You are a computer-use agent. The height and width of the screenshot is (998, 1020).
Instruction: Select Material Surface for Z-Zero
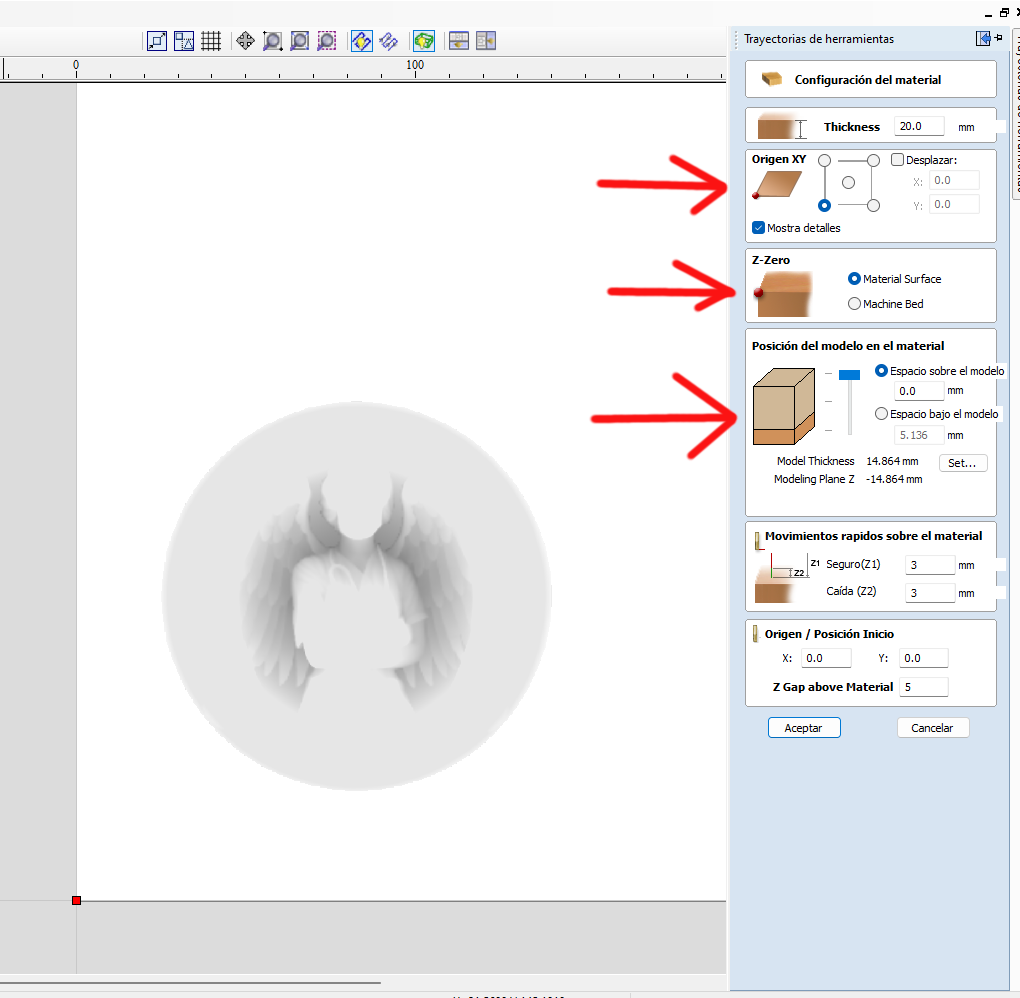[855, 278]
